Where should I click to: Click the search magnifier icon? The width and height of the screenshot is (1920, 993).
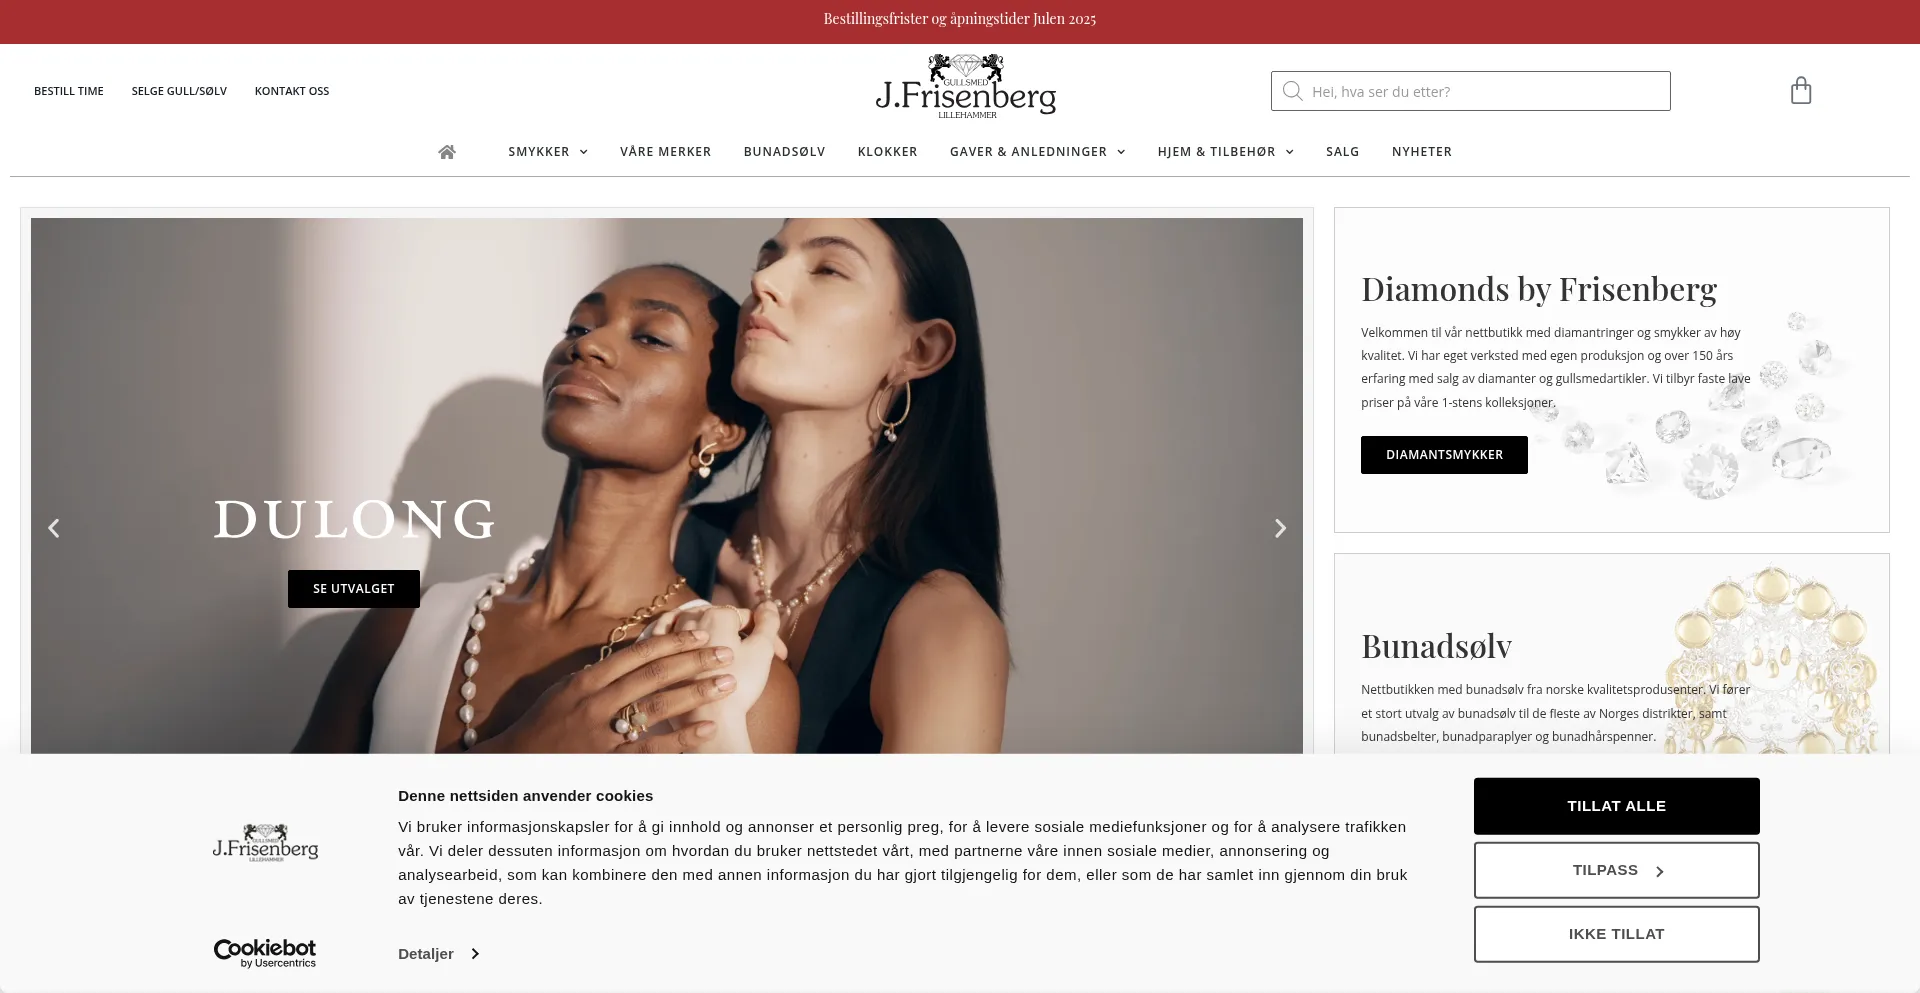[1292, 91]
